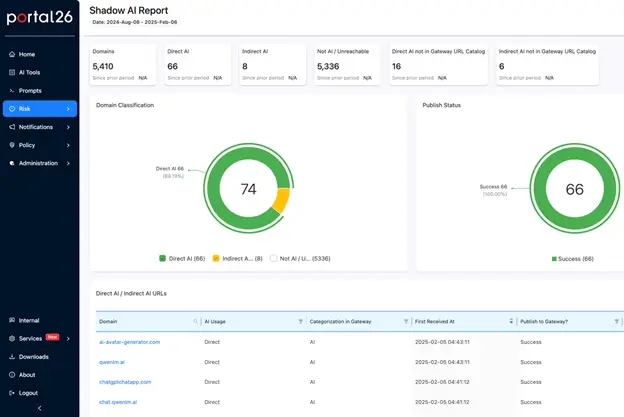Expand the Notifications submenu chevron

68,127
